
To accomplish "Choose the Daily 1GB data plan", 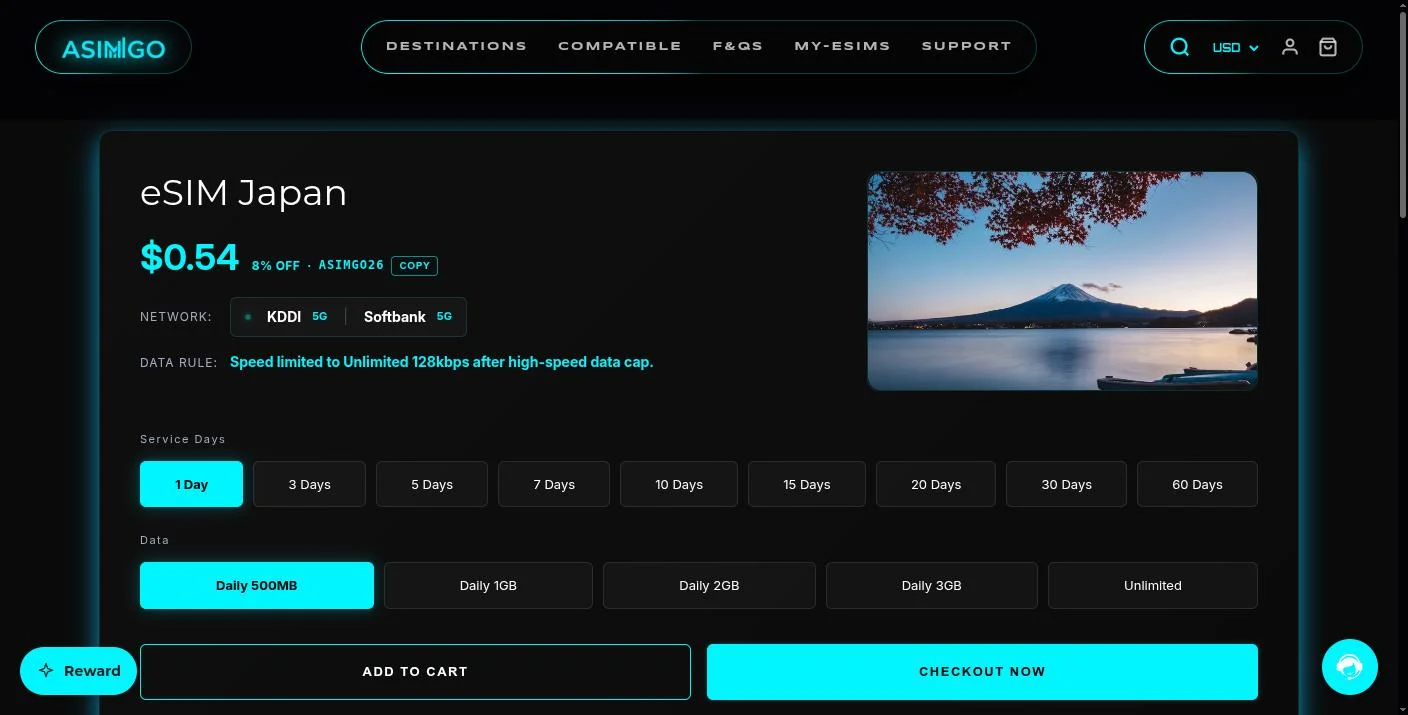I will (x=488, y=585).
